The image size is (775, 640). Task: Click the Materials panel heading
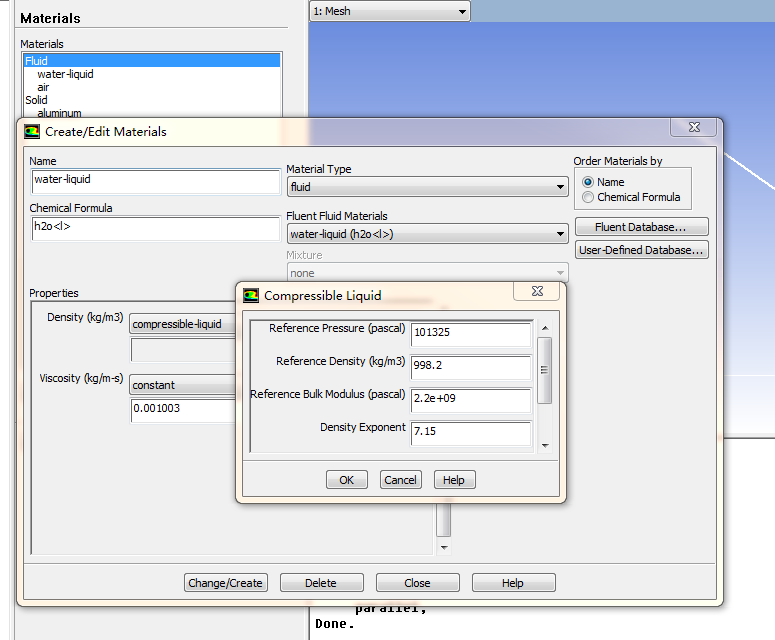tap(50, 18)
